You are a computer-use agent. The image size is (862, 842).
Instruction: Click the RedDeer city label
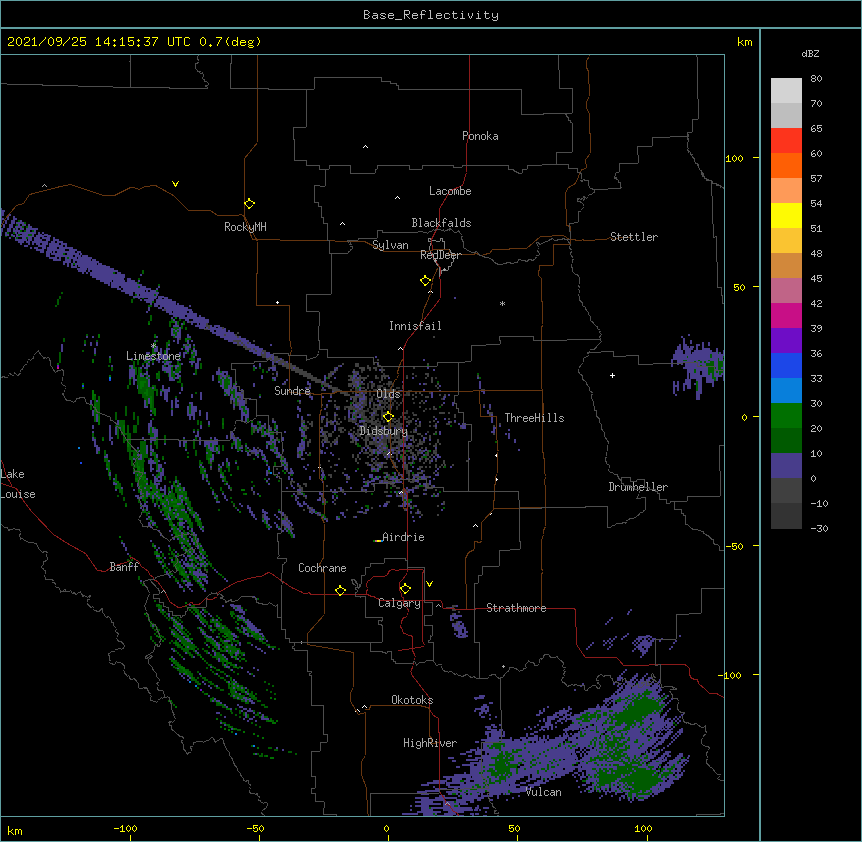click(440, 255)
